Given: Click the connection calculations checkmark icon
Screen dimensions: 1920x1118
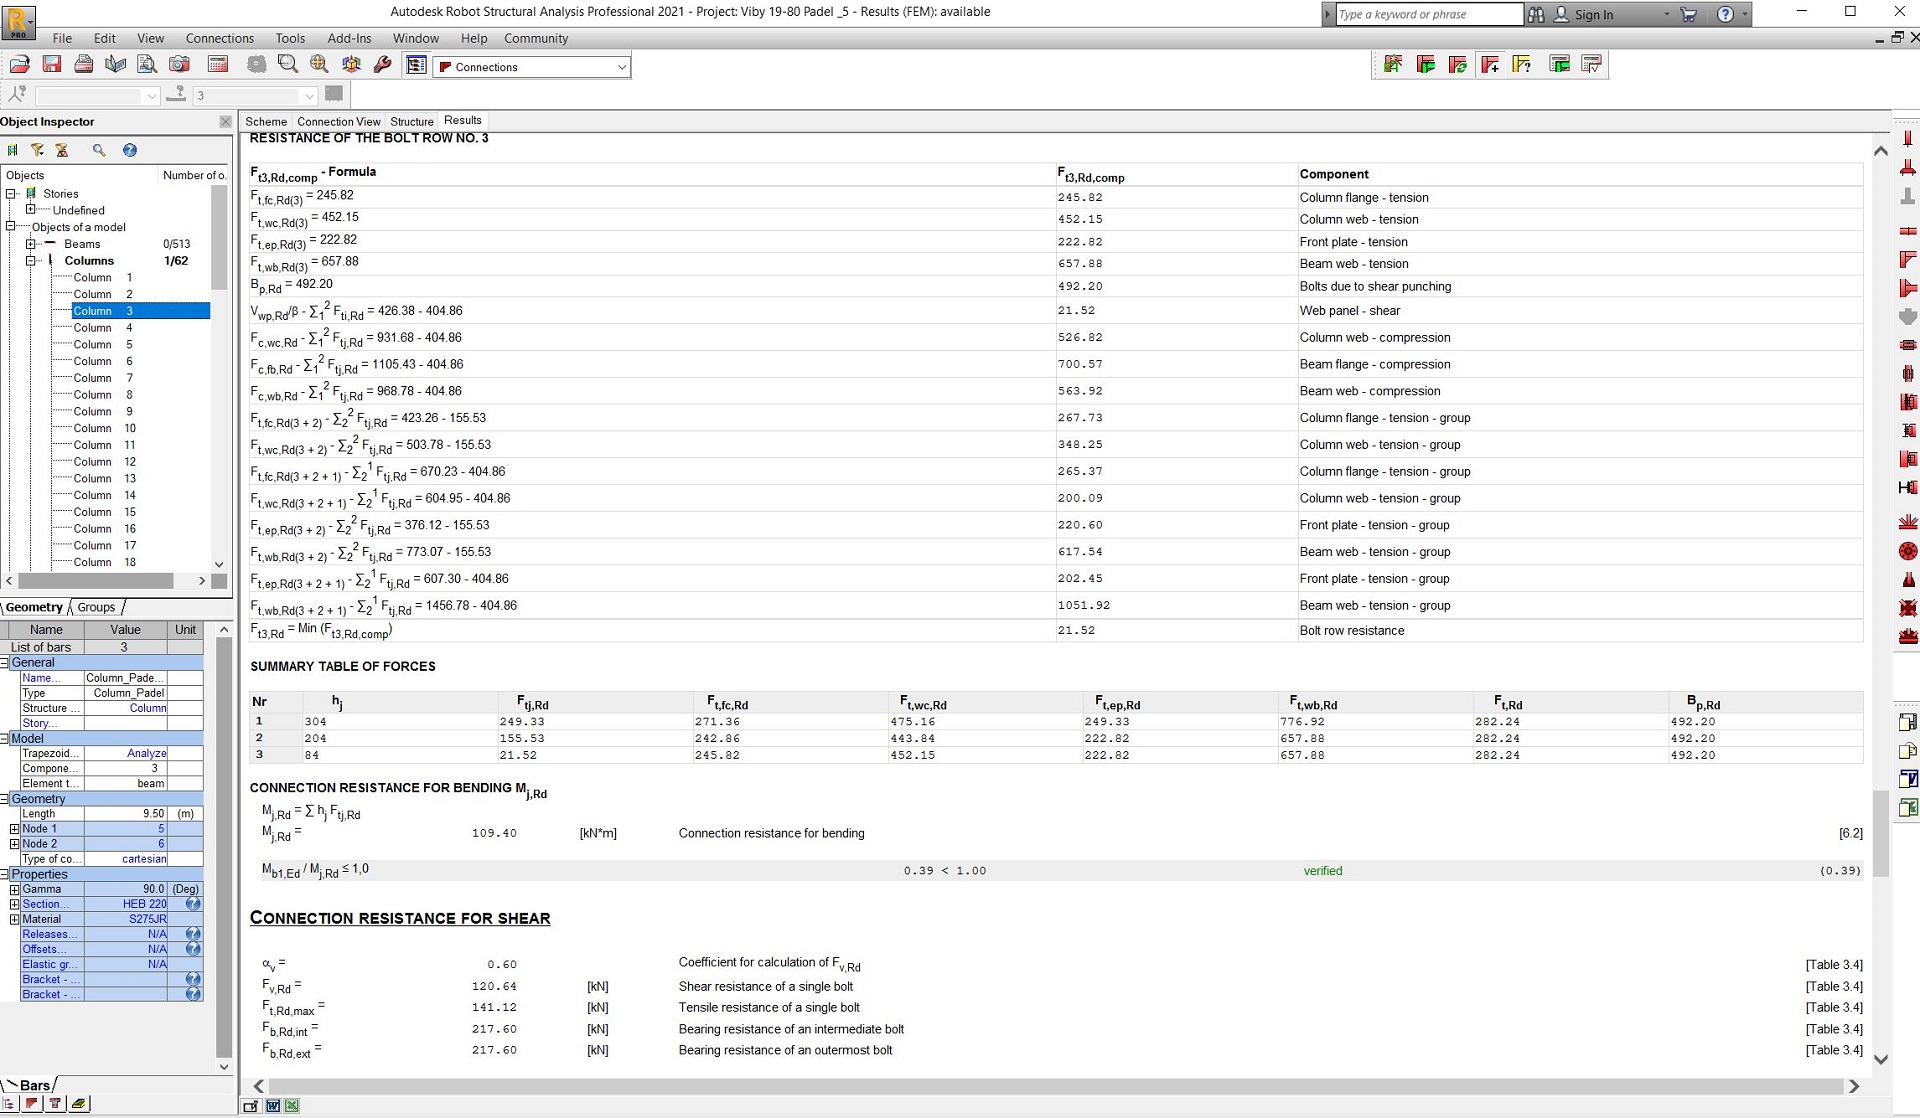Looking at the screenshot, I should (1591, 65).
